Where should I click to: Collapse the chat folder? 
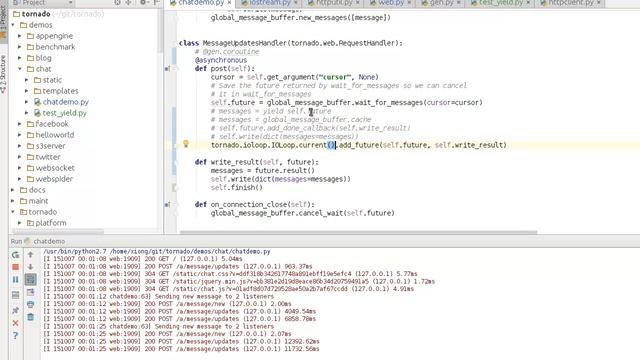[20, 69]
